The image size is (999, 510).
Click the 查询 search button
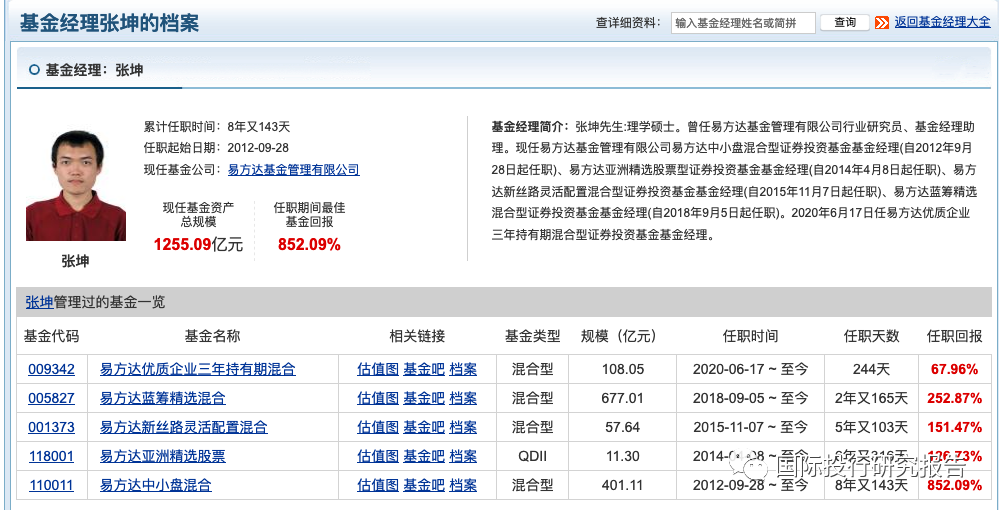click(845, 22)
